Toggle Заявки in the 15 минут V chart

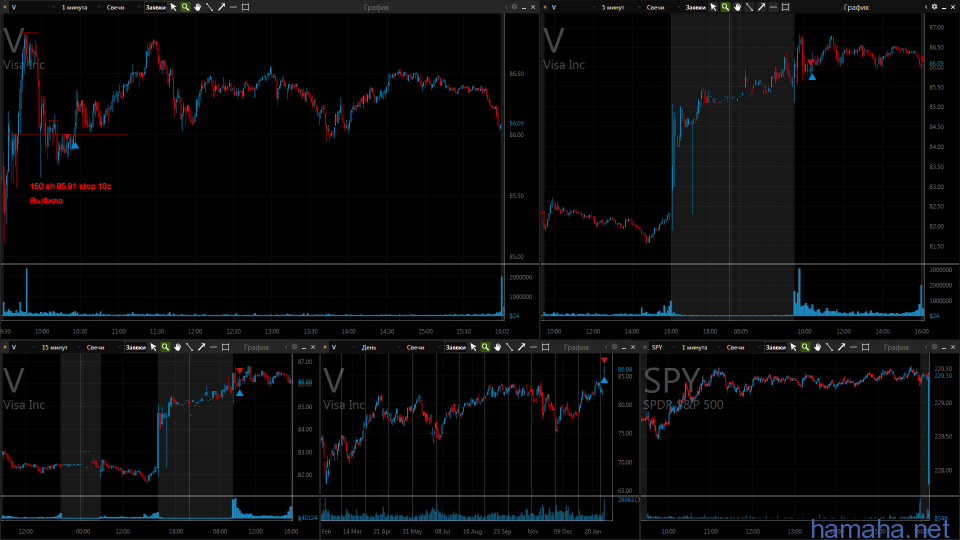tap(135, 347)
